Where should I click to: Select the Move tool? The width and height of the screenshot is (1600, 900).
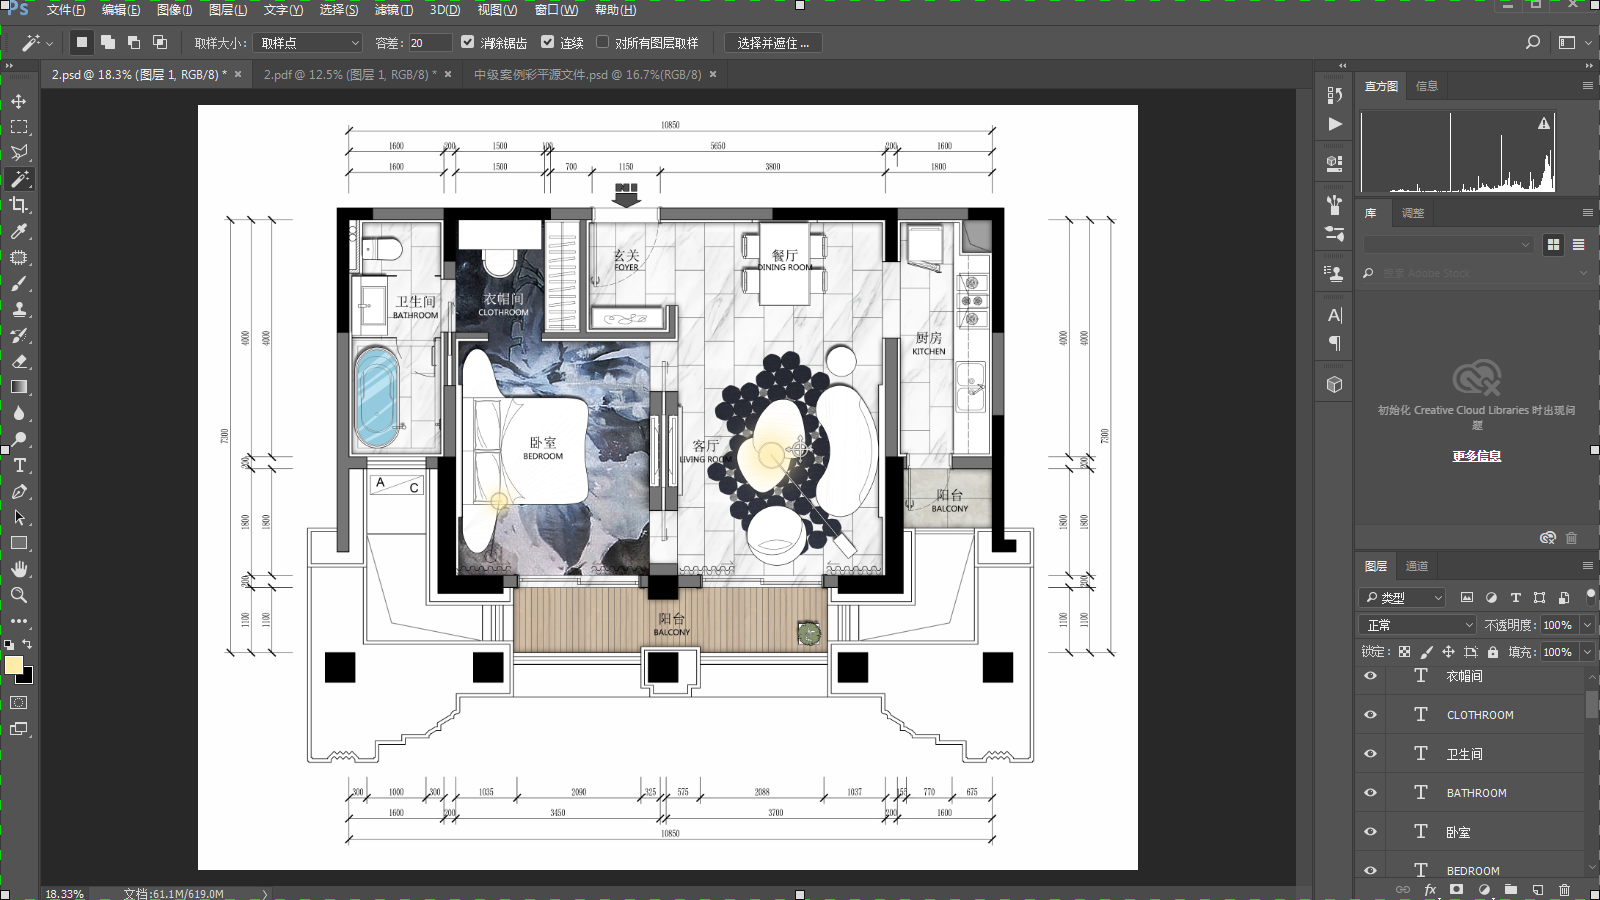point(19,101)
